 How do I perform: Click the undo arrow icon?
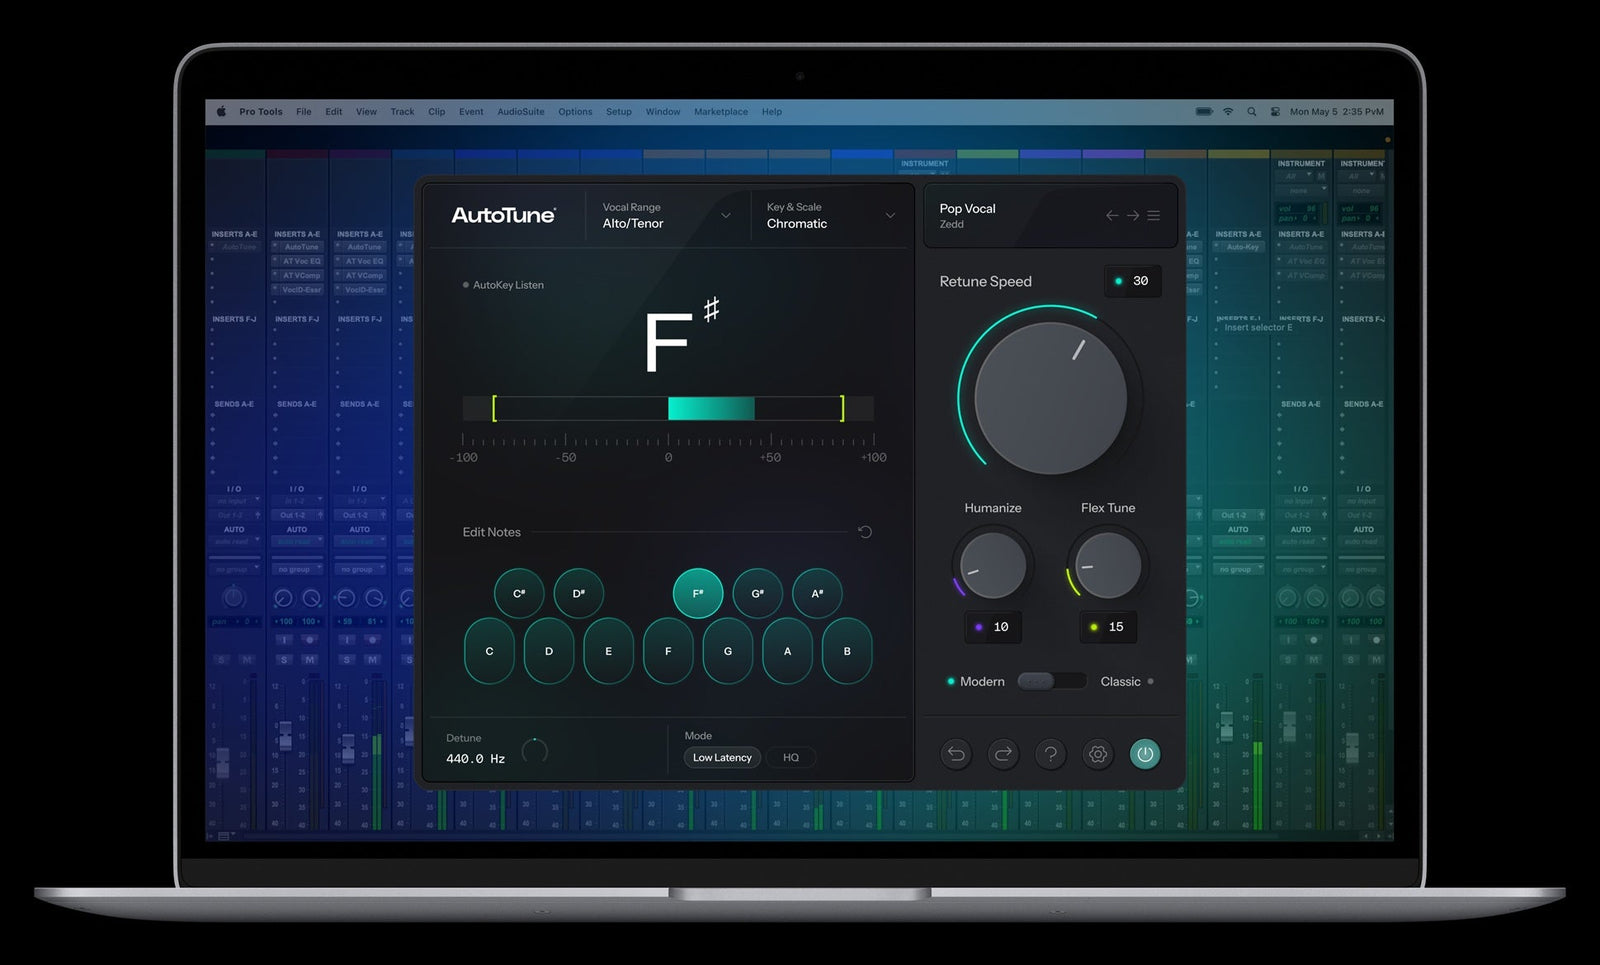coord(955,755)
